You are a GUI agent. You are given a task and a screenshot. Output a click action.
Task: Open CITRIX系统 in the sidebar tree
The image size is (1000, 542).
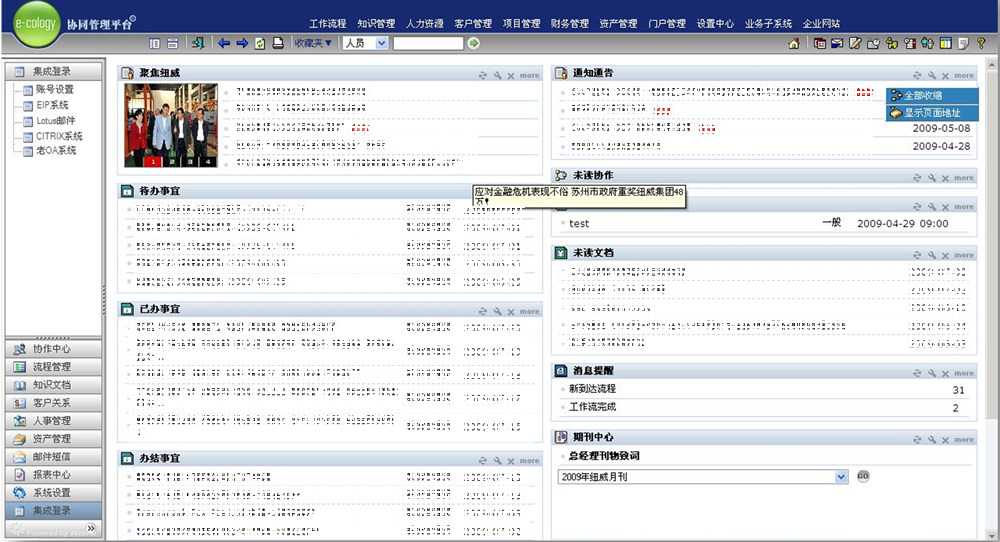(59, 136)
